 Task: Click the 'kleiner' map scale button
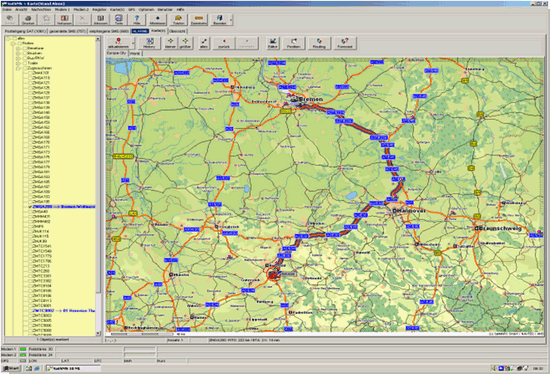[170, 43]
